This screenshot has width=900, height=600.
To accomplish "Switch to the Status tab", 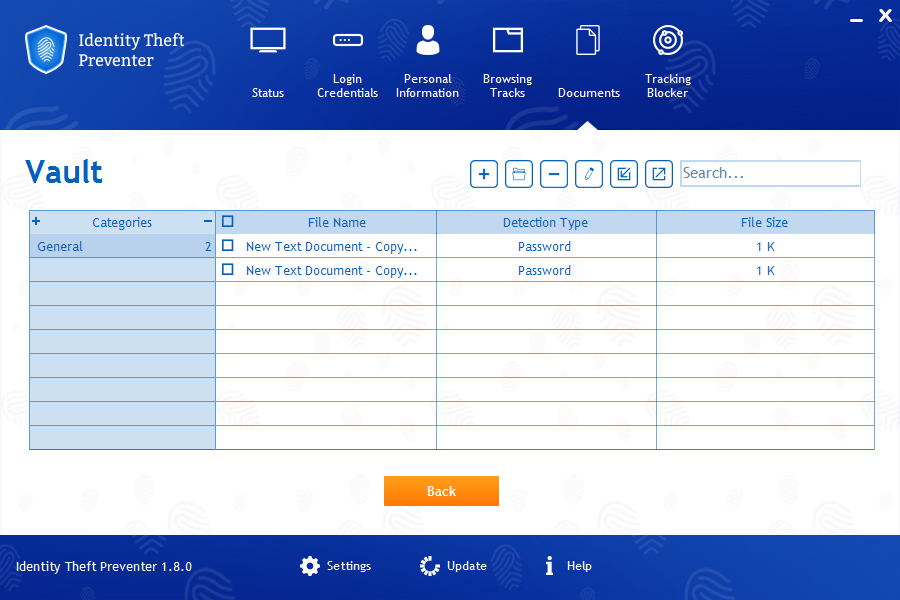I will [x=267, y=60].
